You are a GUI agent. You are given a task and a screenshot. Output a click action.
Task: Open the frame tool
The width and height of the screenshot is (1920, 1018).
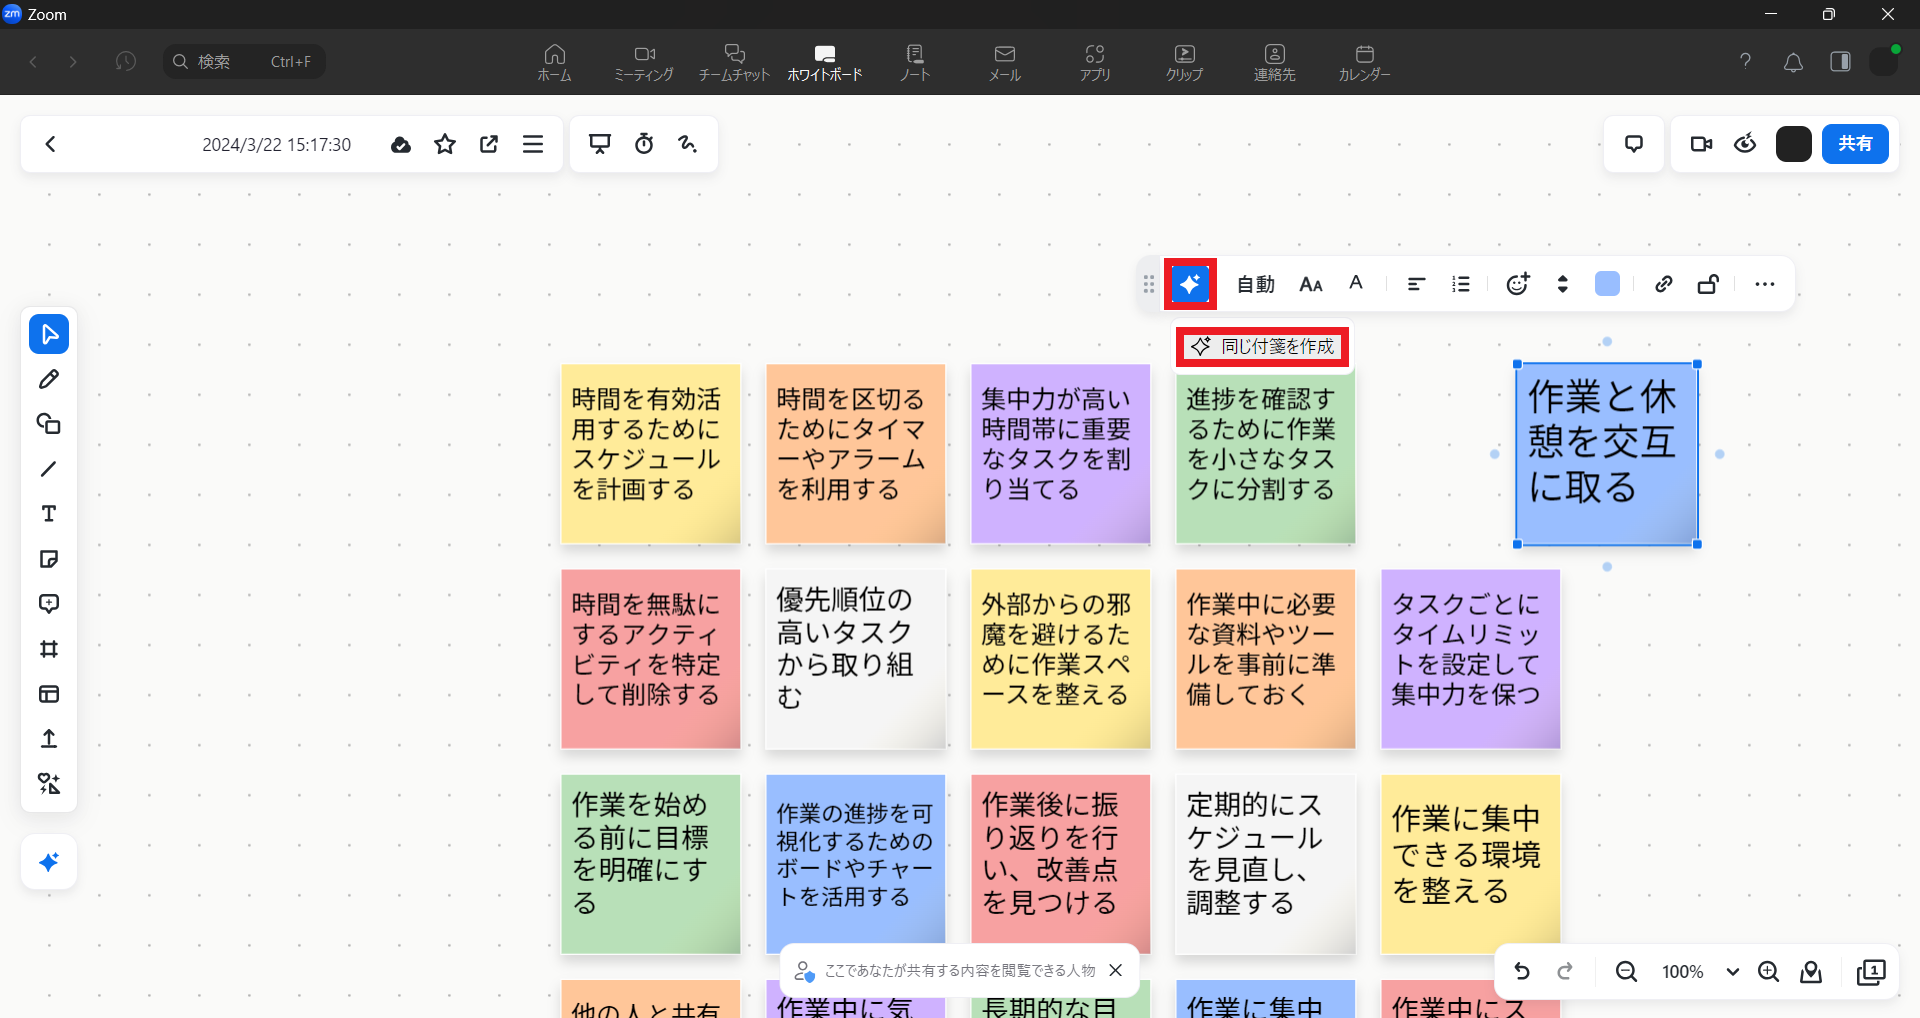[48, 649]
